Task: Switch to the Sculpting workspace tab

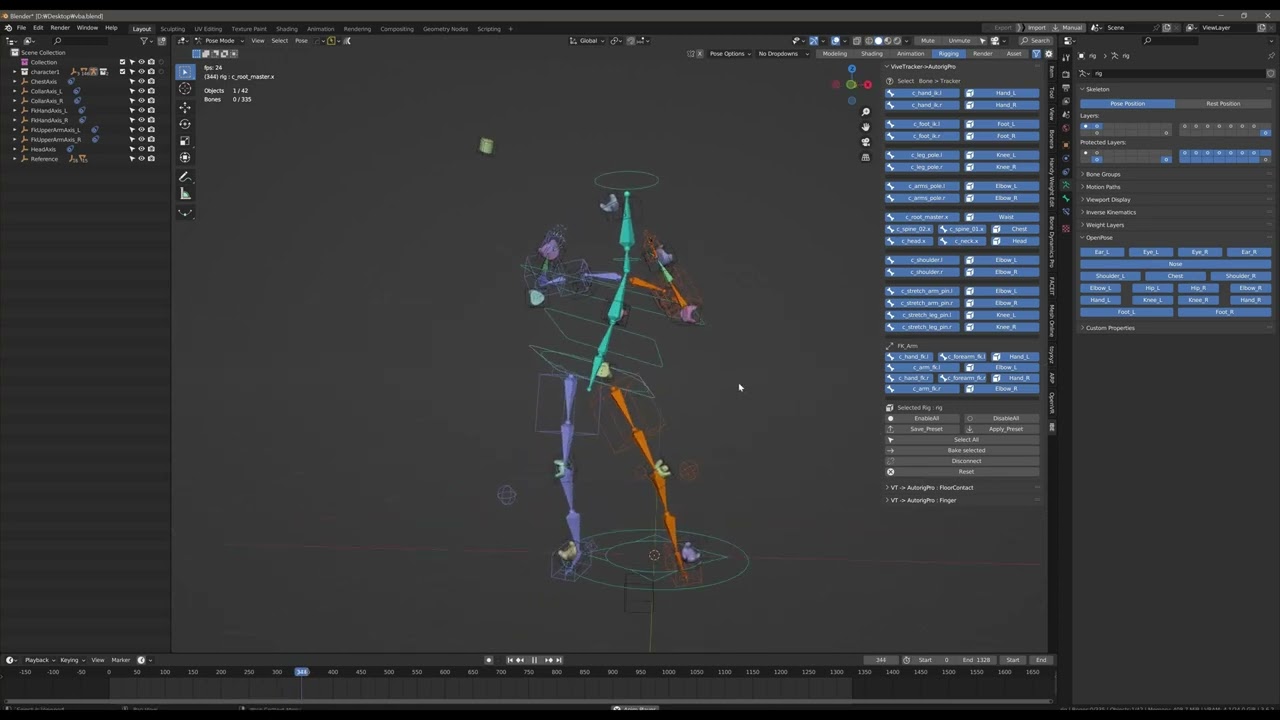Action: pyautogui.click(x=172, y=29)
